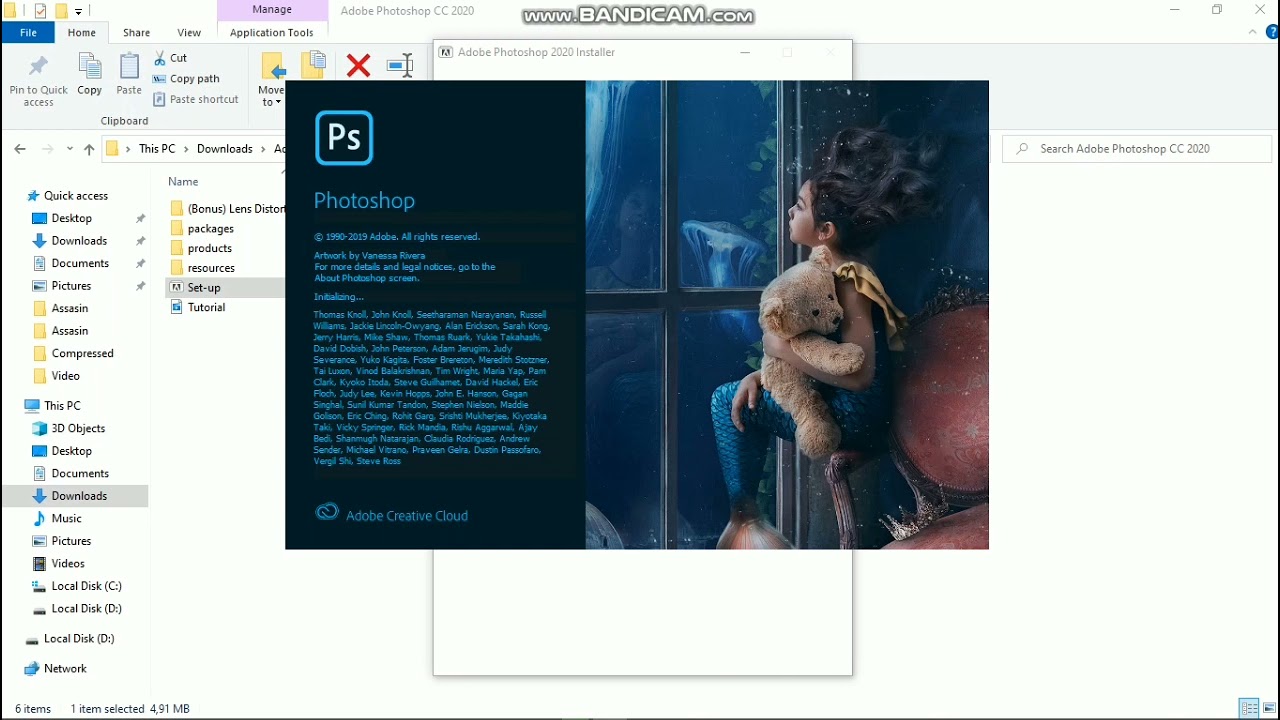Select the products folder
Viewport: 1280px width, 720px height.
tap(201, 248)
